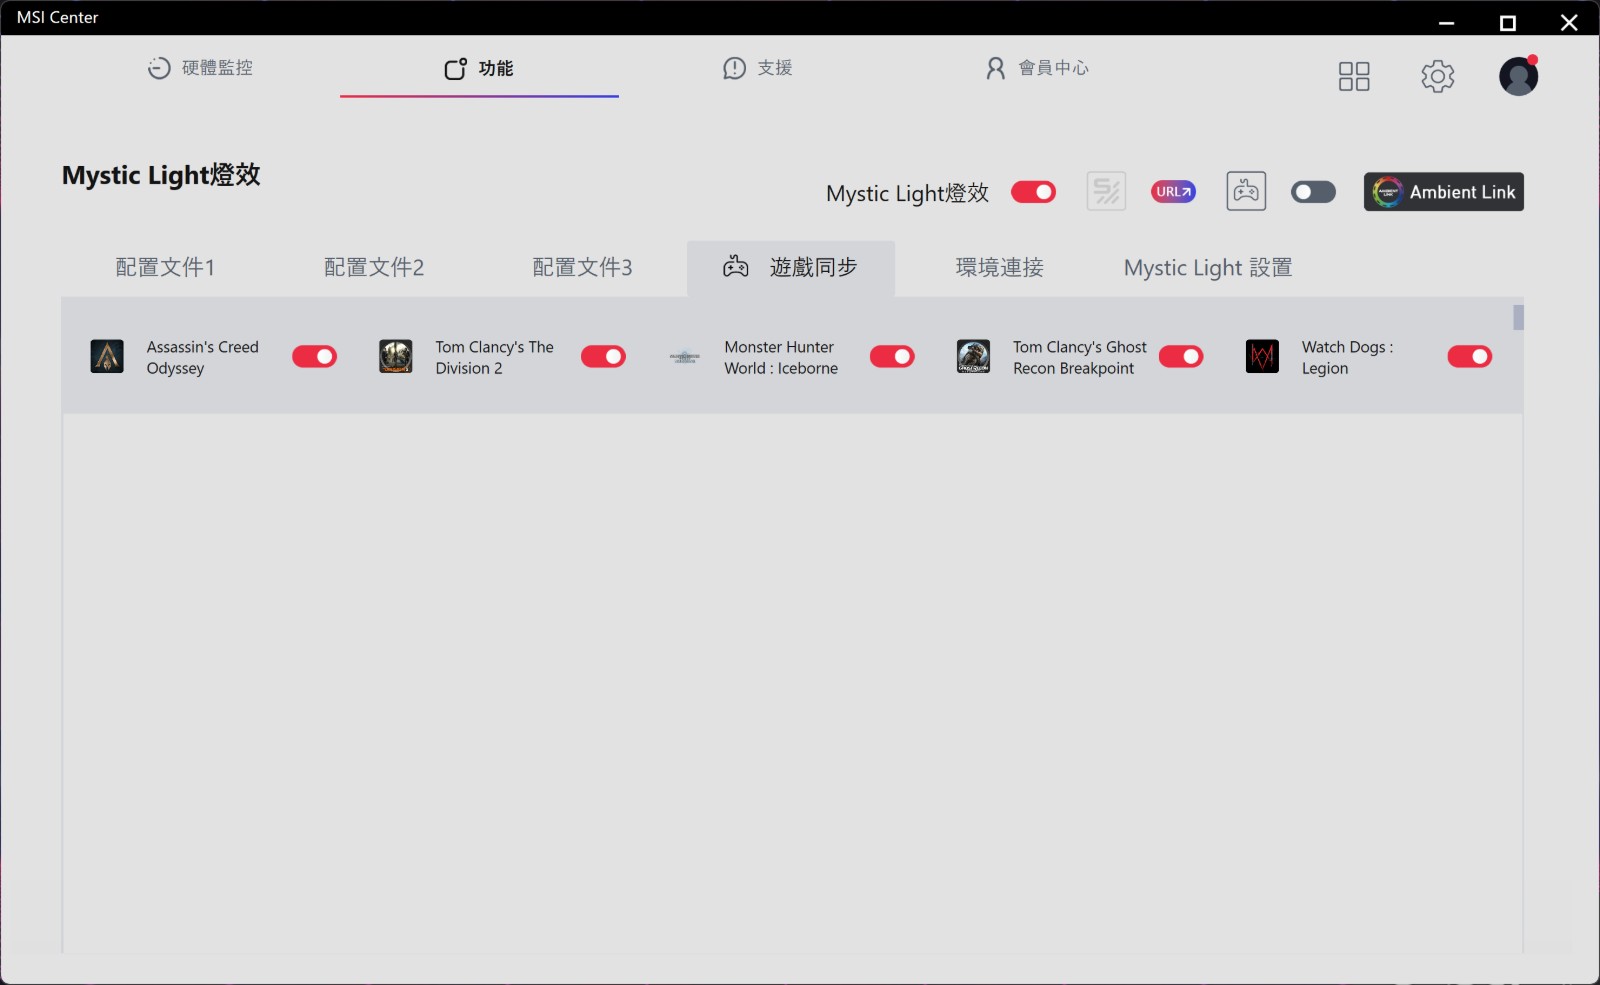Image resolution: width=1600 pixels, height=985 pixels.
Task: Click the greyed-out sync icon next to Mystic Light toggle
Action: 1106,192
